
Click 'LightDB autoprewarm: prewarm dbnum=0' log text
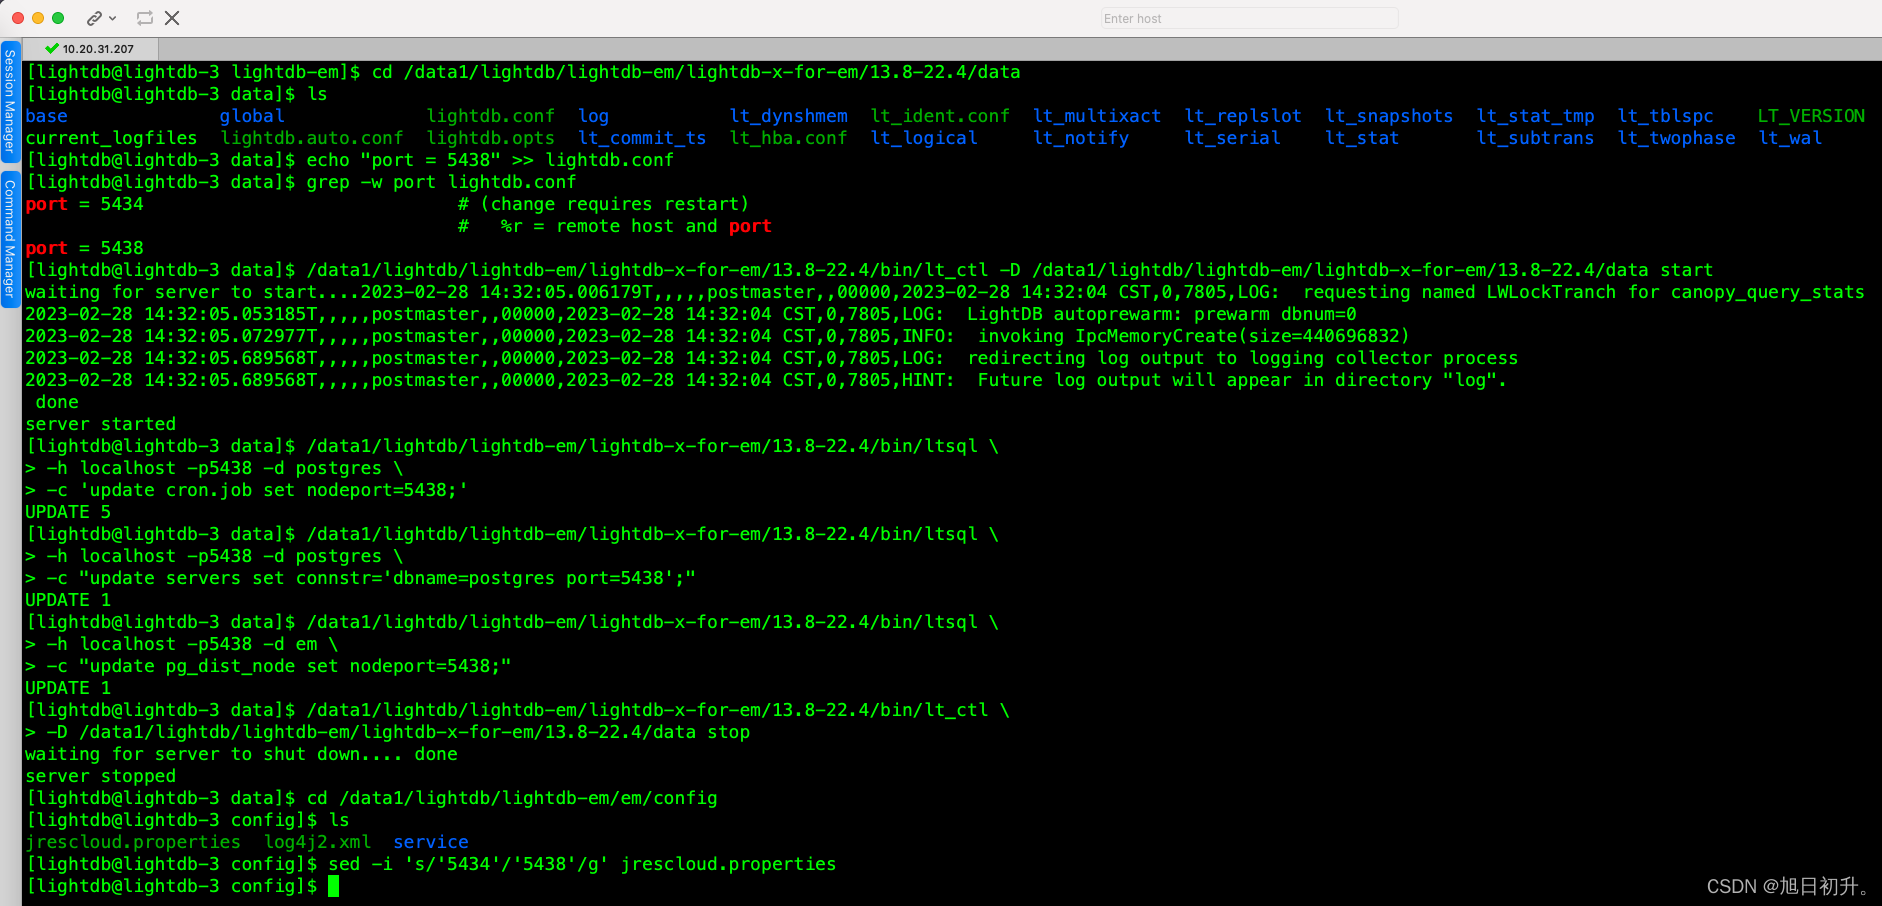[1162, 314]
